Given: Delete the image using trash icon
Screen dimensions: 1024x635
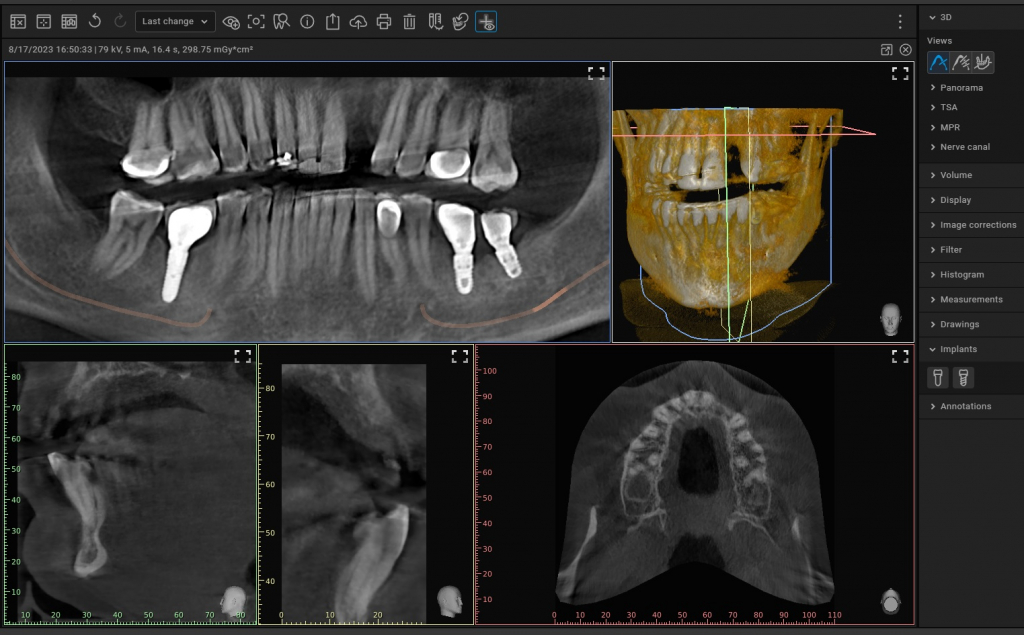Looking at the screenshot, I should pyautogui.click(x=409, y=22).
